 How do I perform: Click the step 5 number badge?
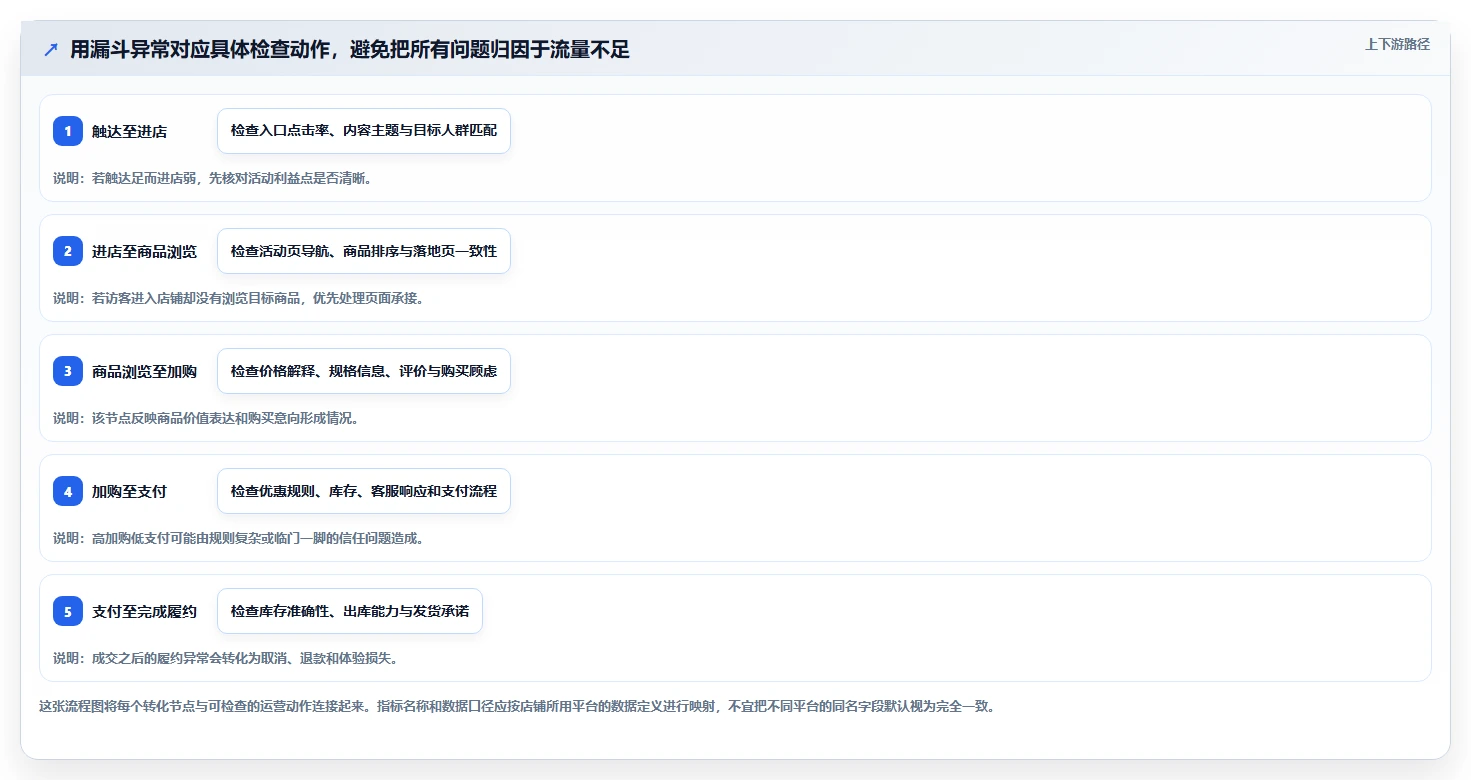[x=68, y=611]
